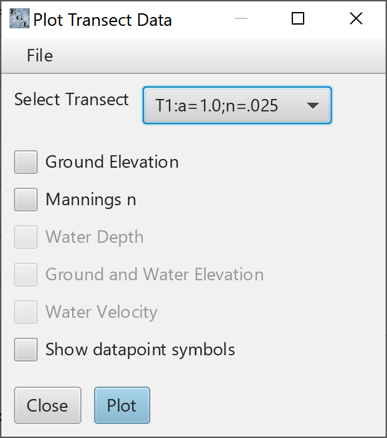Screen dimensions: 387x438
Task: Click the dropdown arrow of transect selector
Action: click(x=313, y=106)
